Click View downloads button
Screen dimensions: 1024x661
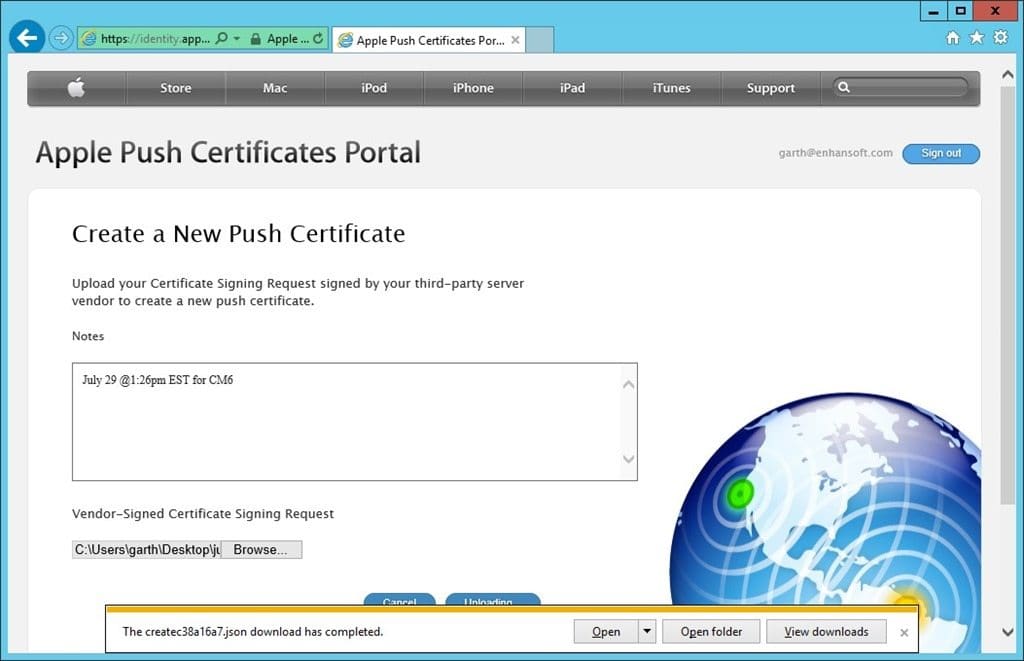826,632
